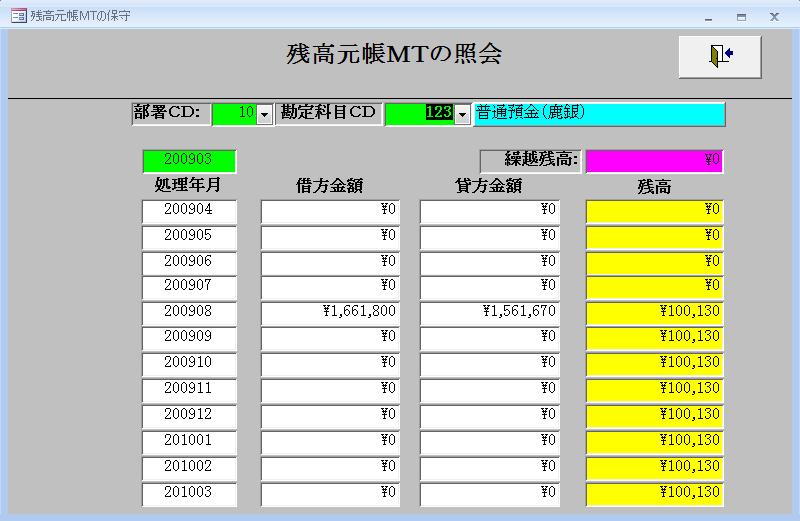
Task: Select the cyan 普通預金(鹿銀) account name field
Action: pyautogui.click(x=599, y=114)
